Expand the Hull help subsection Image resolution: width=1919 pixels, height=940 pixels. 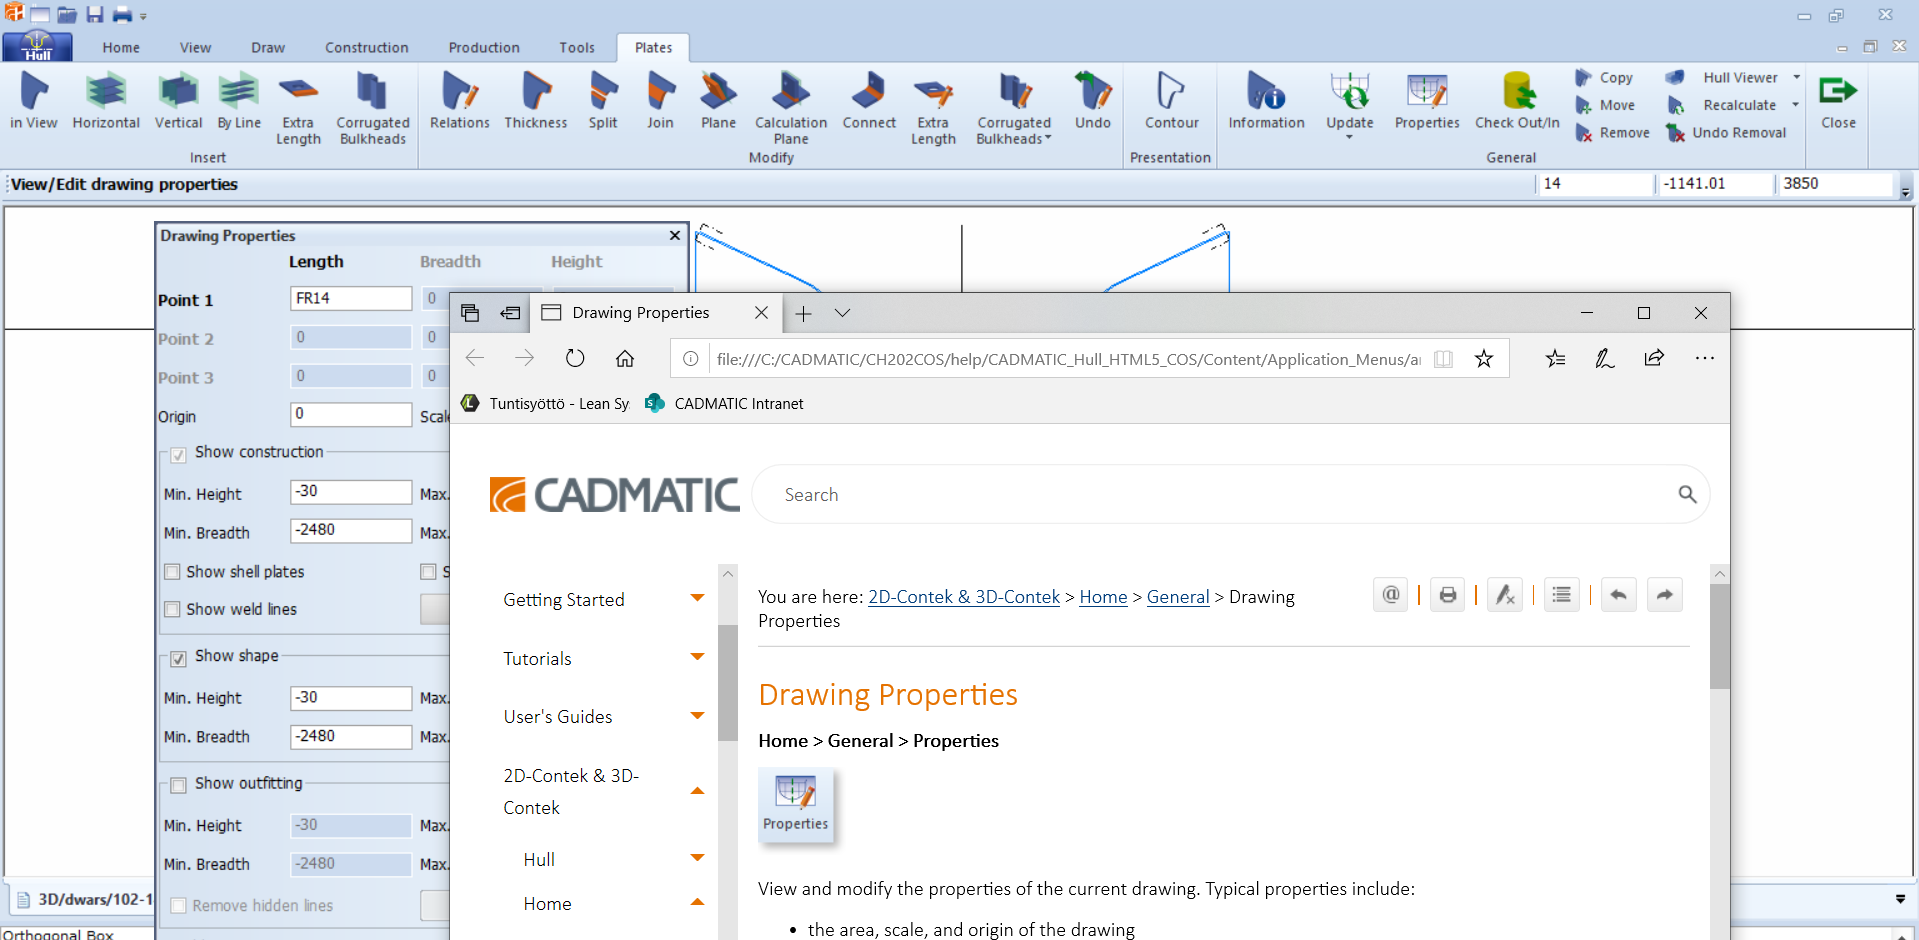697,858
